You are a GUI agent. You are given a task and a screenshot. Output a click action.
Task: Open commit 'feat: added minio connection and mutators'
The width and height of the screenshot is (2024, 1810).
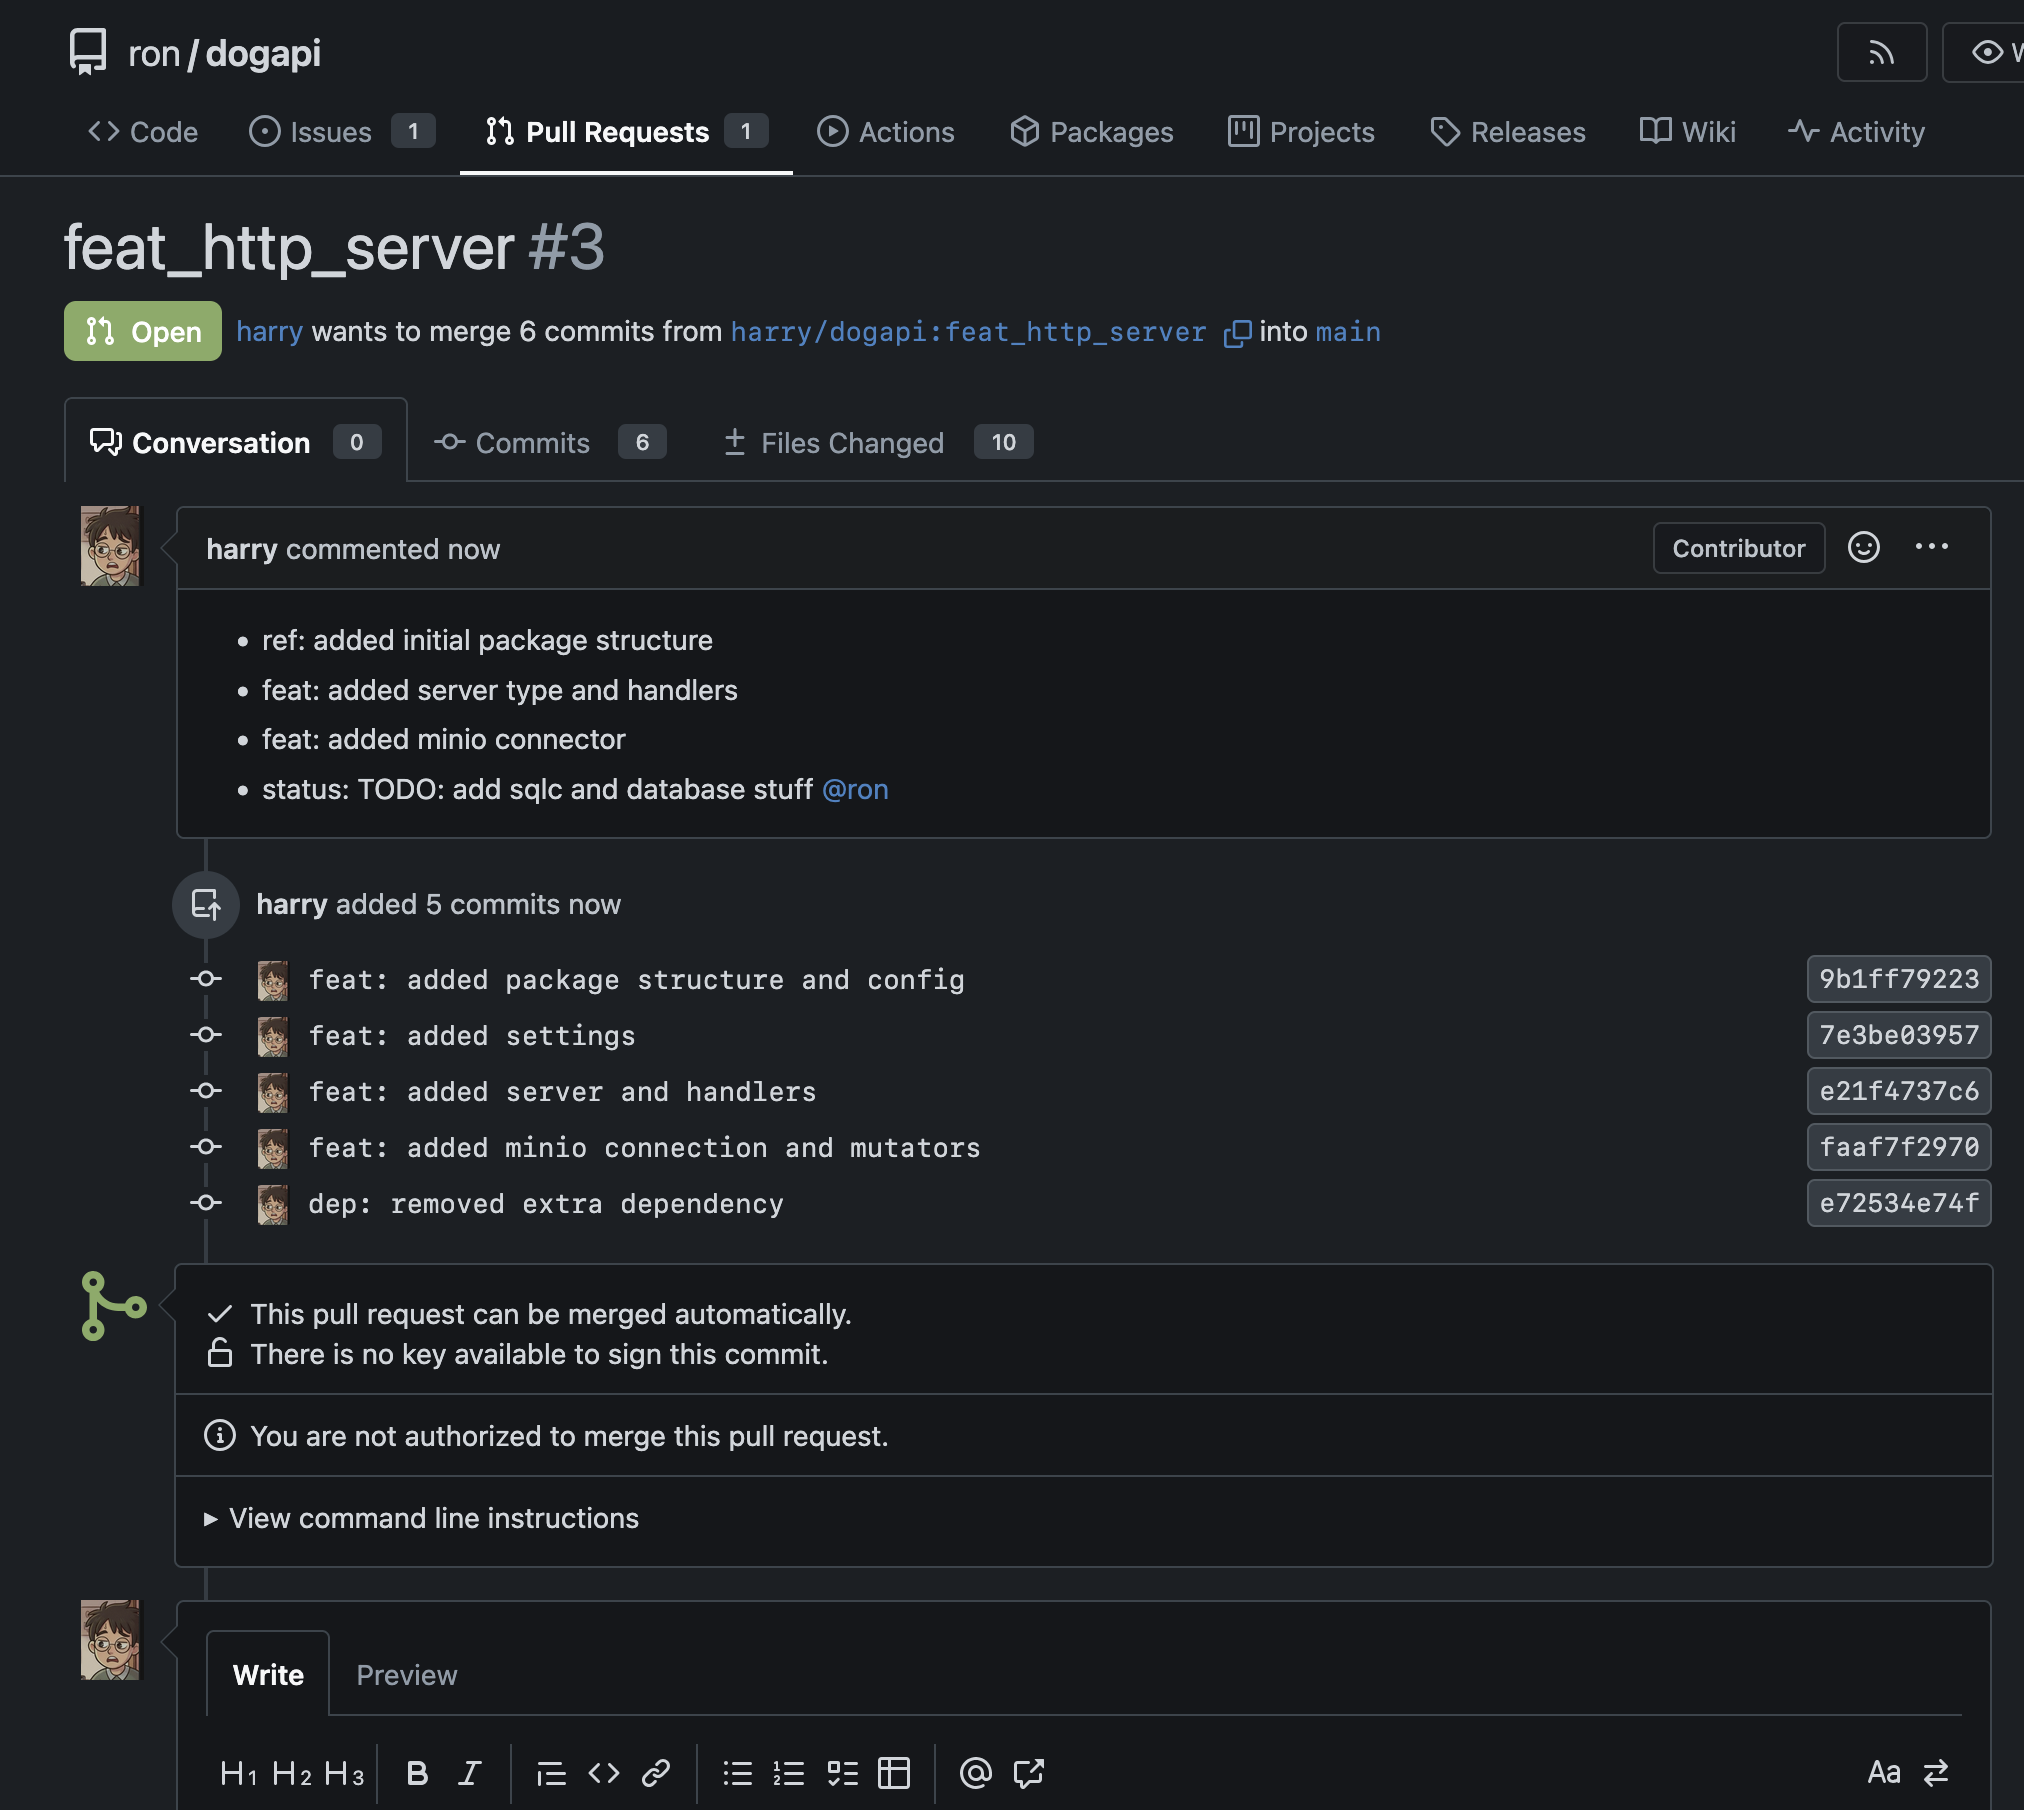(x=645, y=1148)
